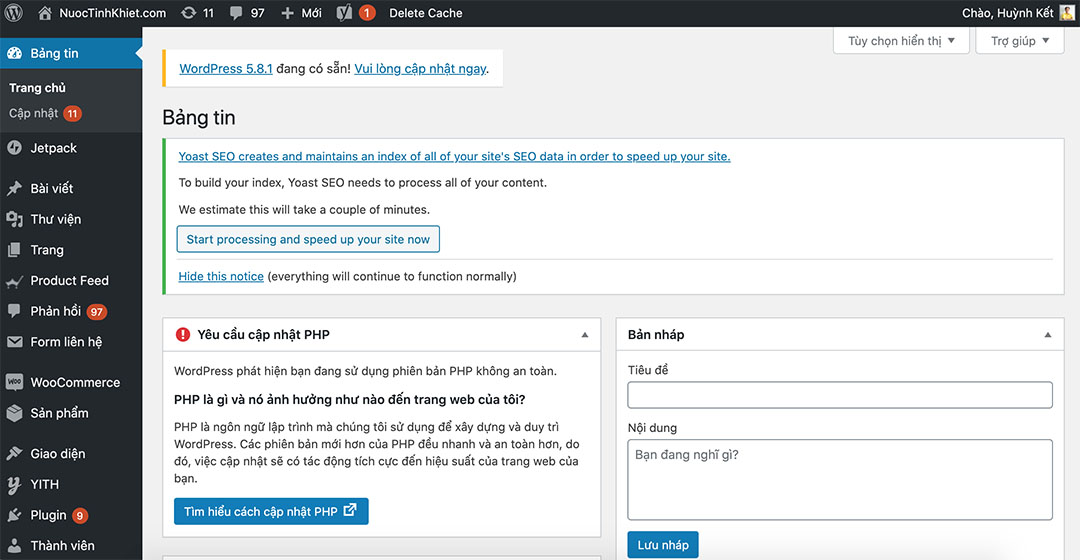The image size is (1080, 560).
Task: Click the Plugin badge showing 9
Action: 80,515
